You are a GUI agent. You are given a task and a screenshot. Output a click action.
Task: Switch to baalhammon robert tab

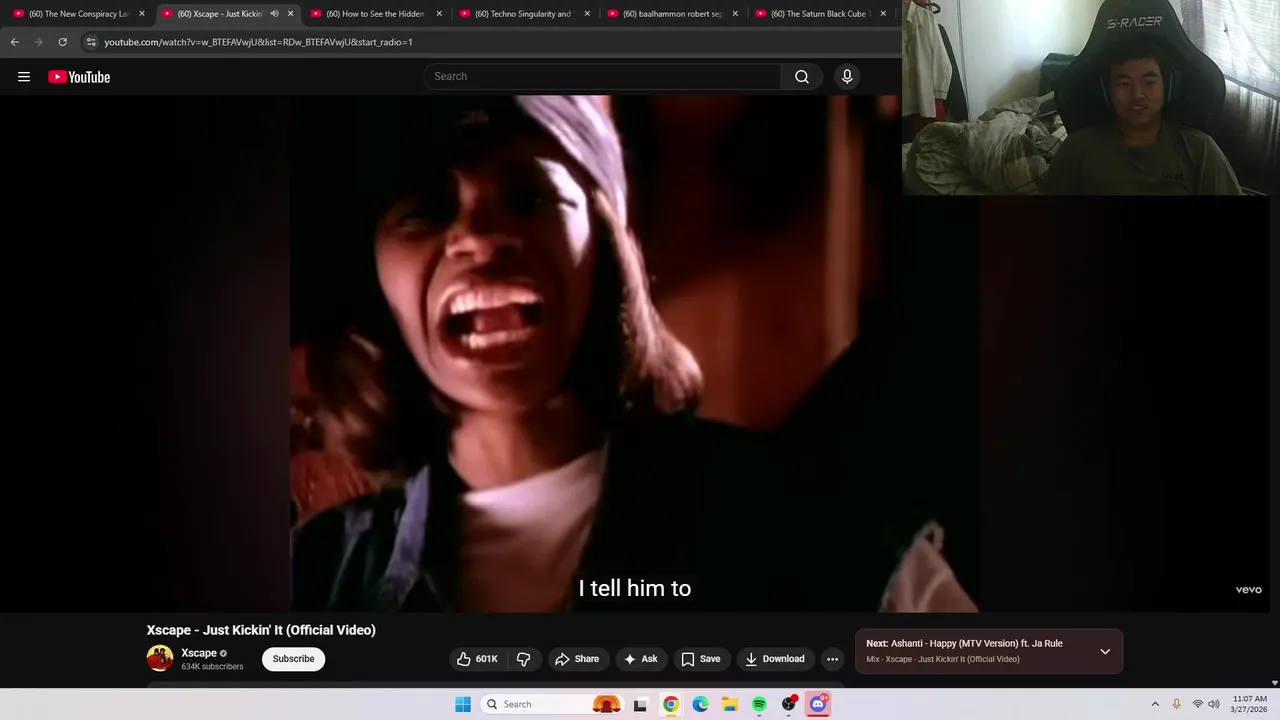pyautogui.click(x=672, y=14)
